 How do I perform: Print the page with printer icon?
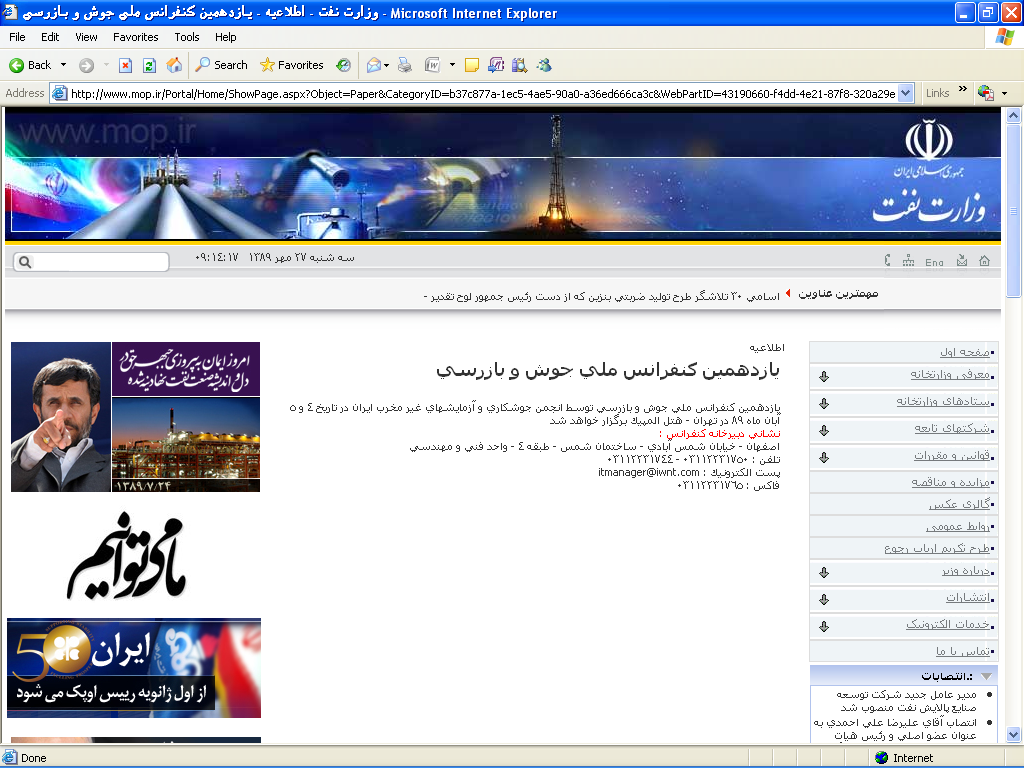405,65
